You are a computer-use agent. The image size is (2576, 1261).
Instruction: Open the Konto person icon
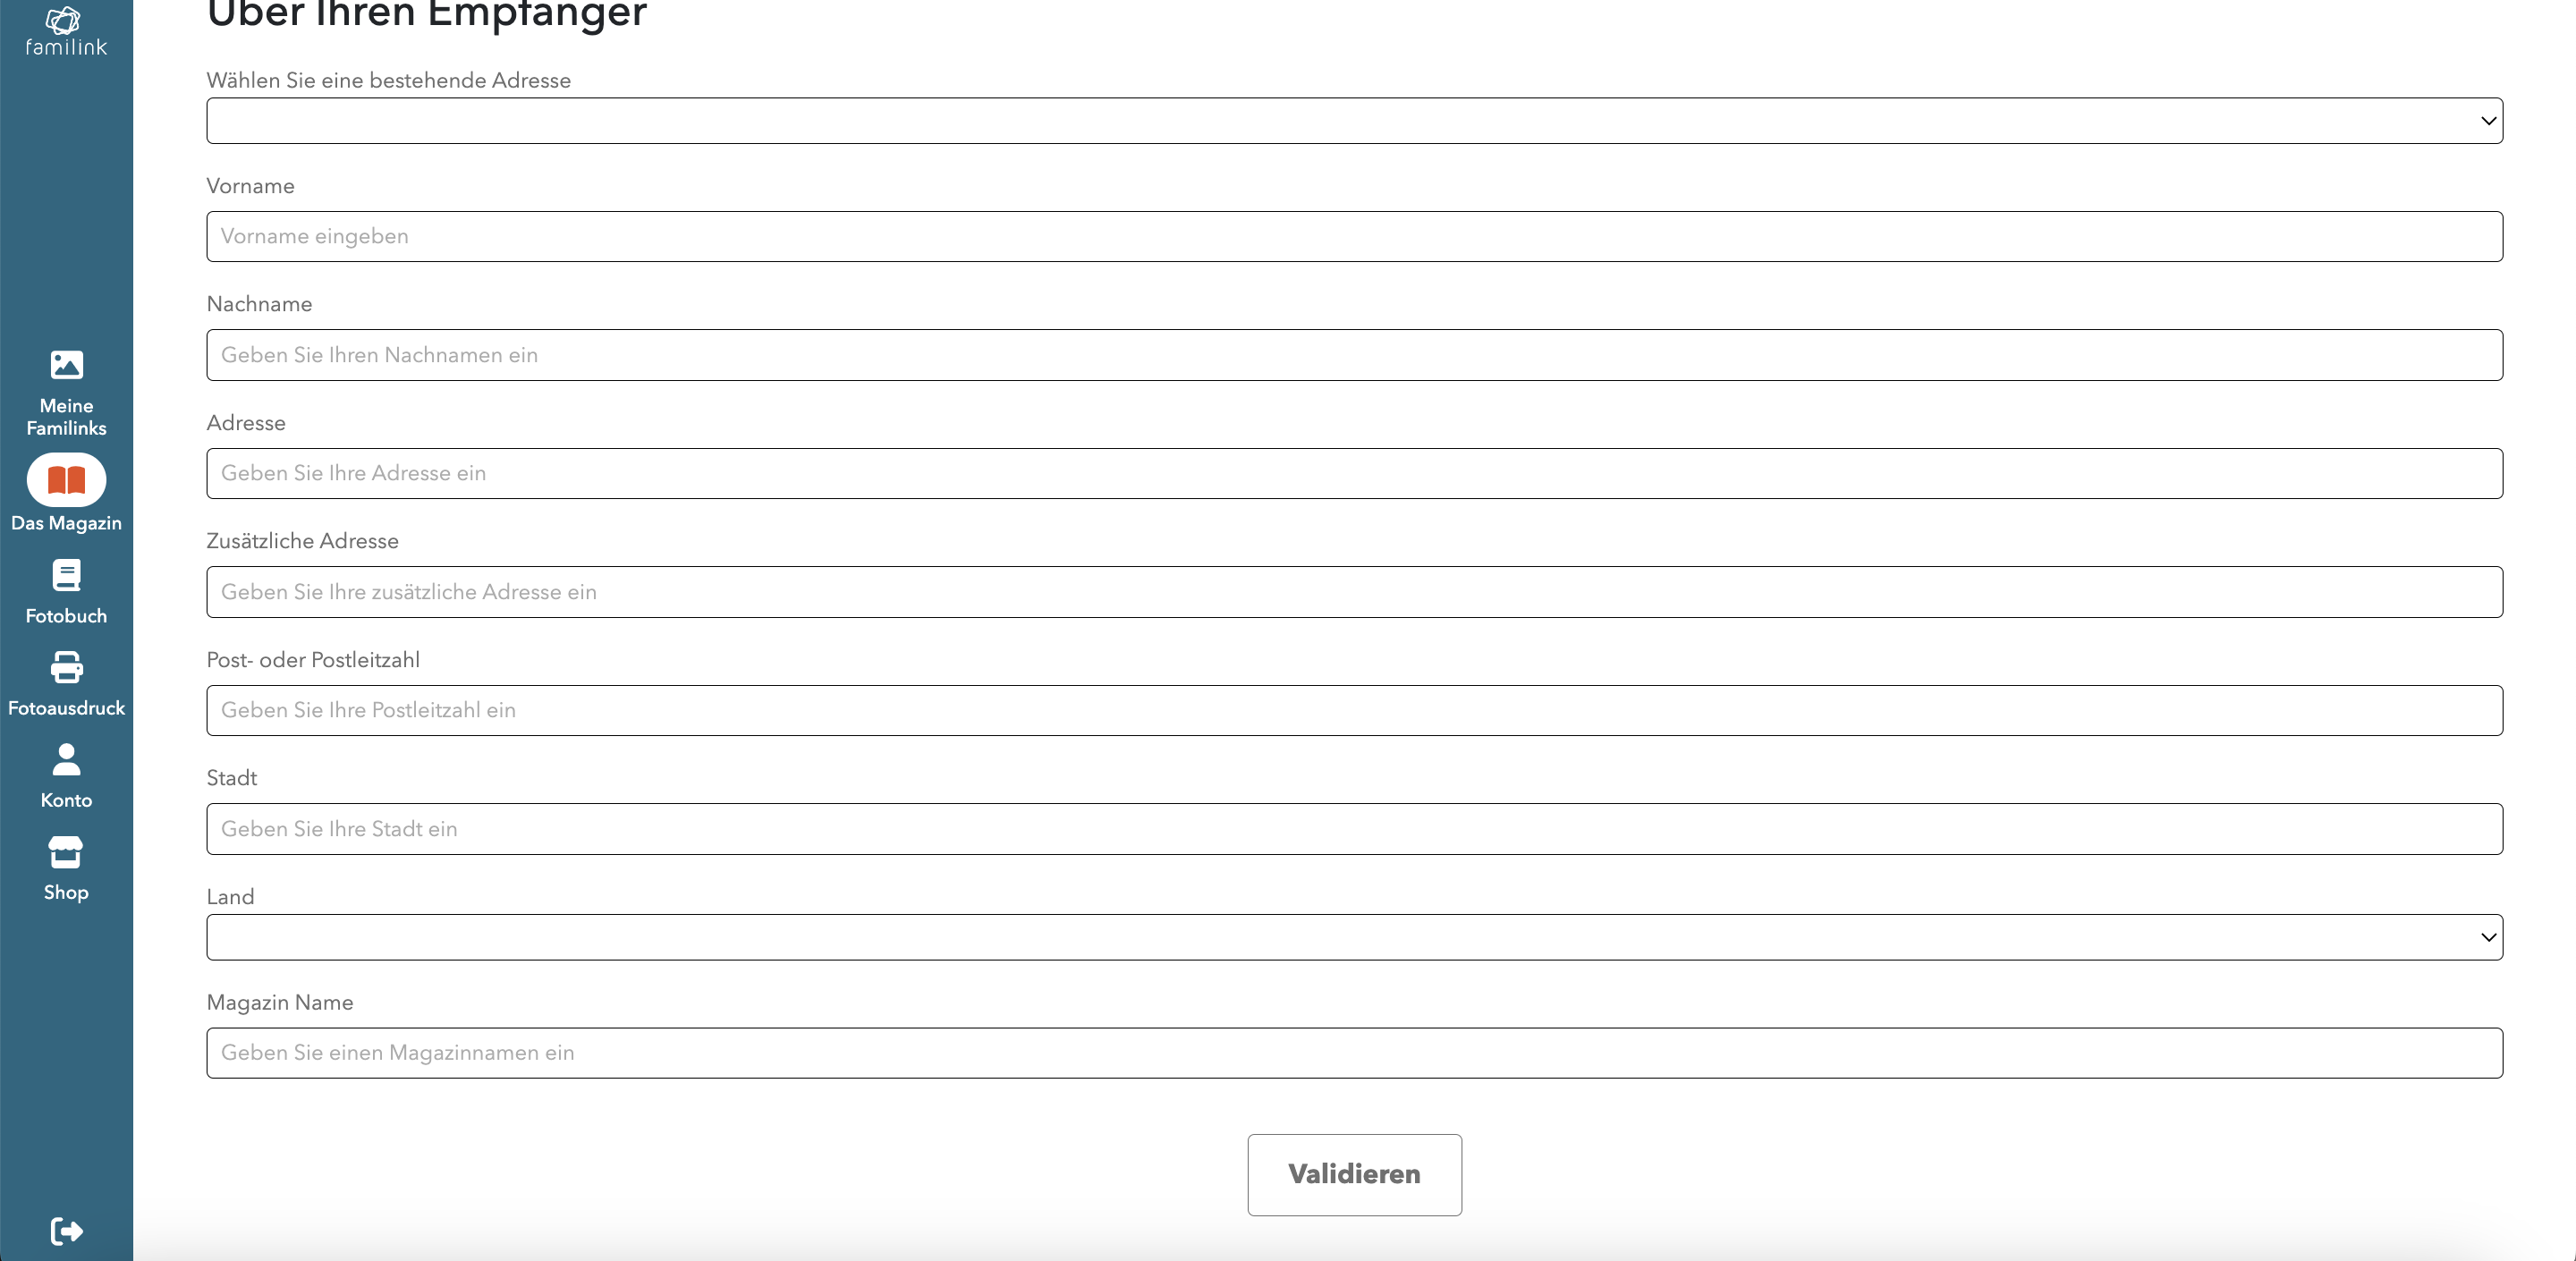pyautogui.click(x=66, y=759)
